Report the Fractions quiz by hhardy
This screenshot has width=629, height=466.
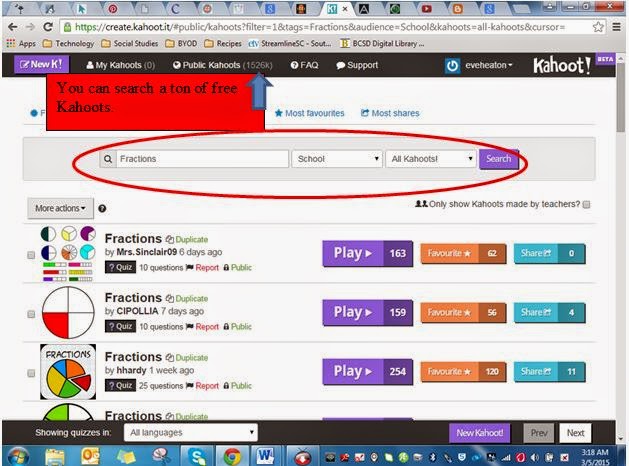click(x=203, y=385)
